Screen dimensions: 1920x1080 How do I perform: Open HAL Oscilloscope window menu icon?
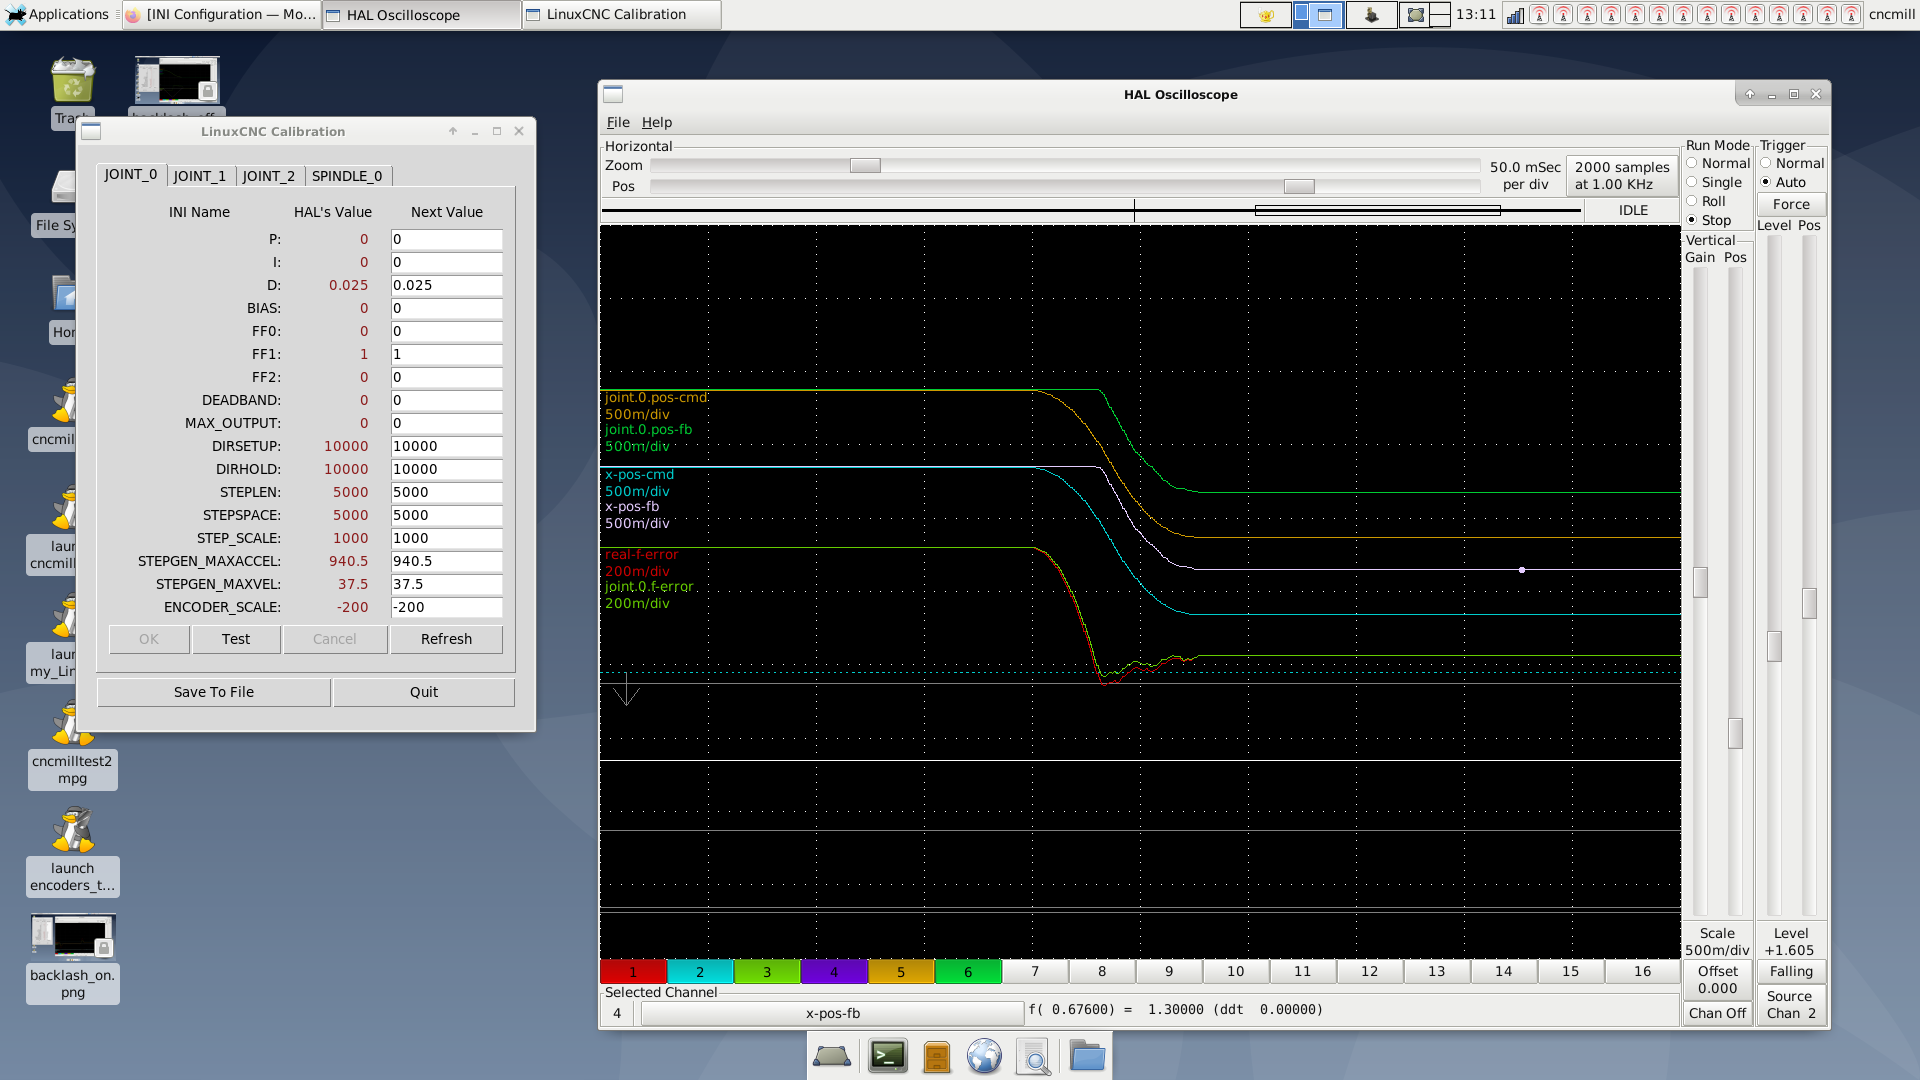(613, 94)
